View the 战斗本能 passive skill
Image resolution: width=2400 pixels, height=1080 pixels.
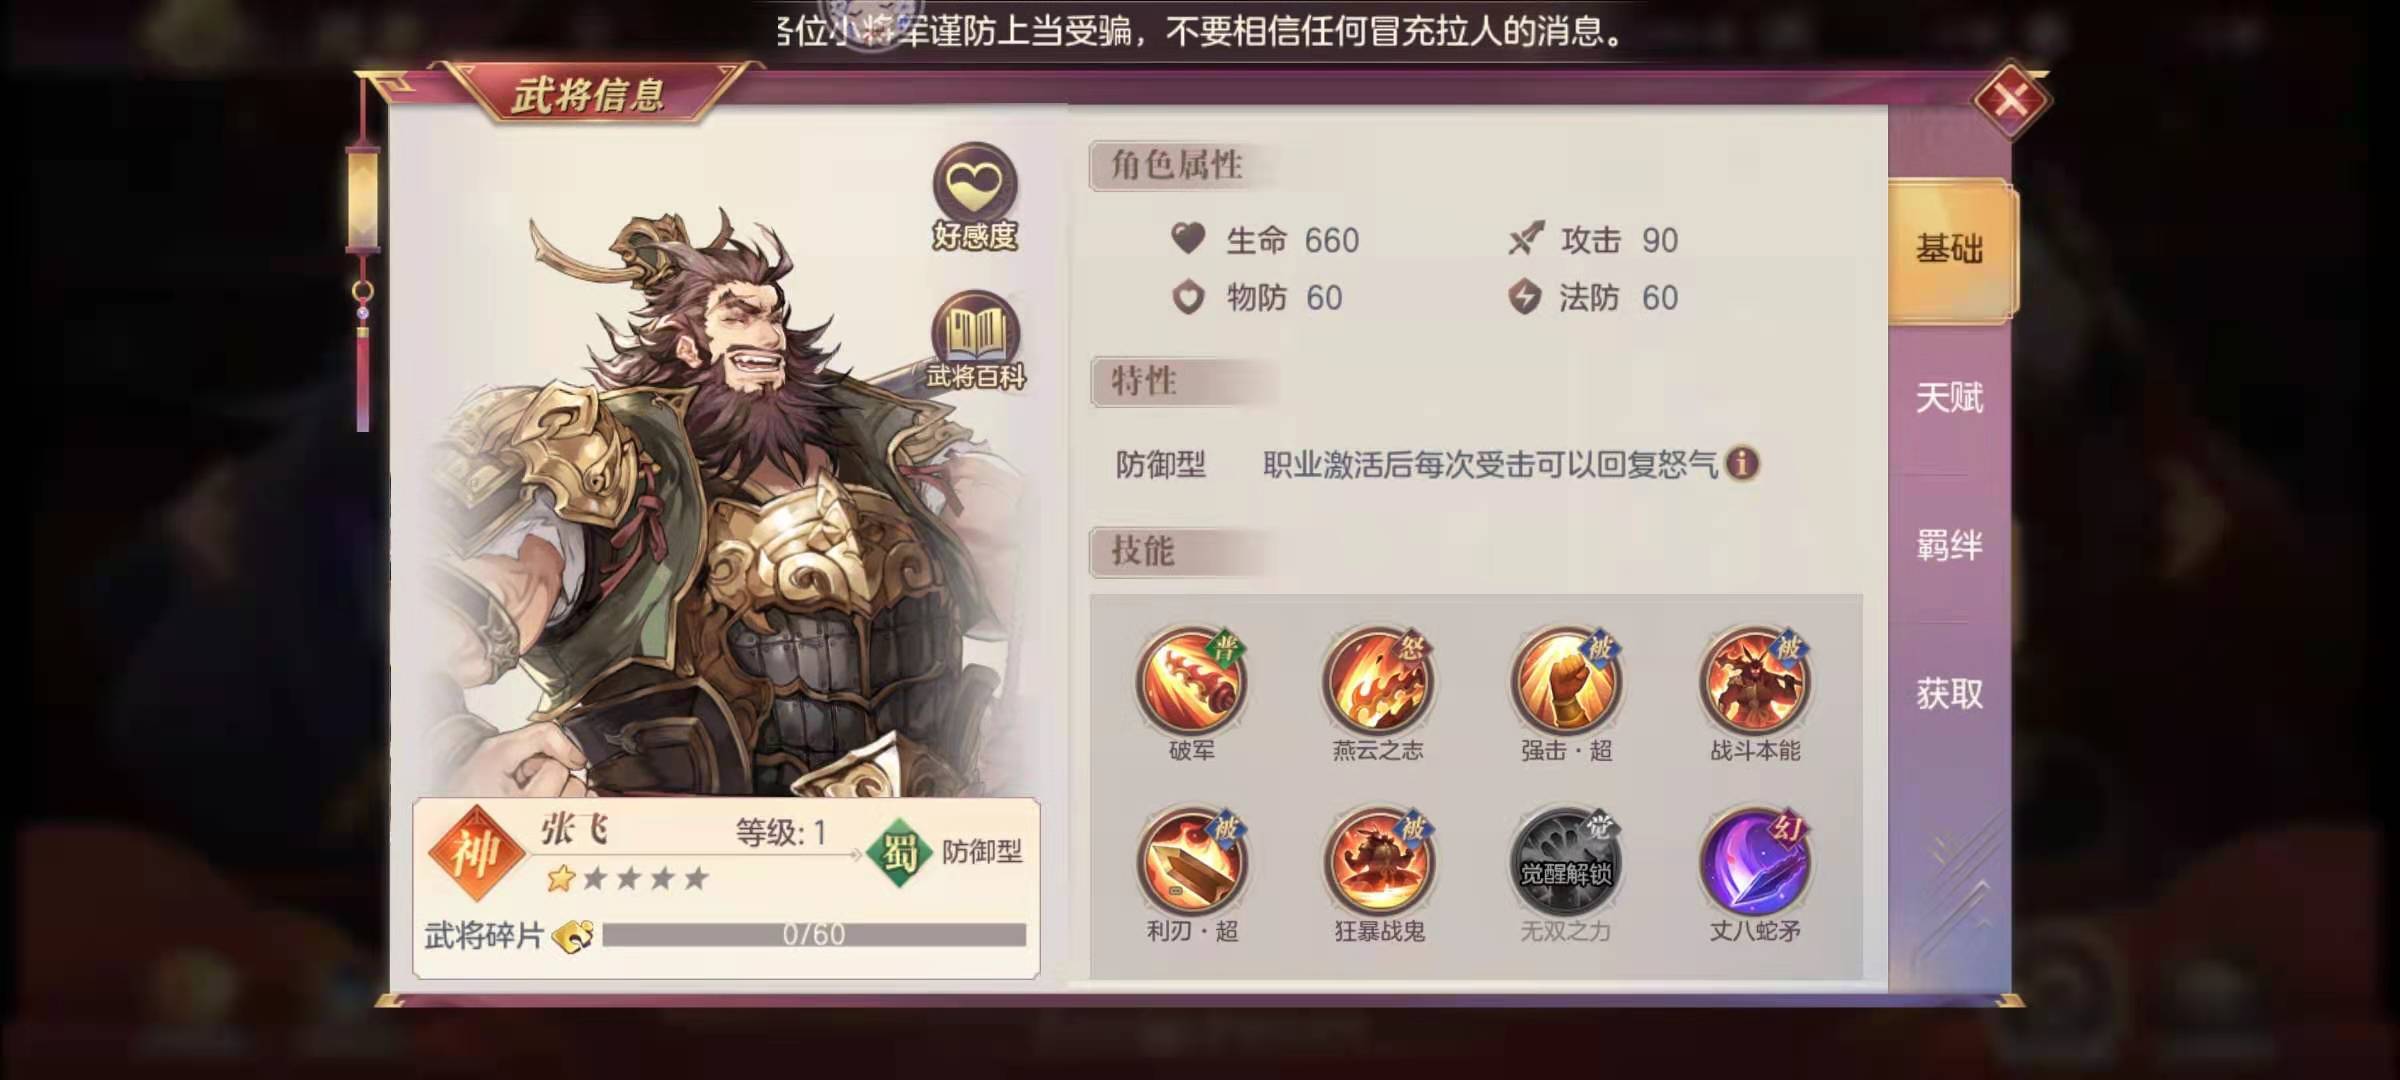click(1755, 682)
